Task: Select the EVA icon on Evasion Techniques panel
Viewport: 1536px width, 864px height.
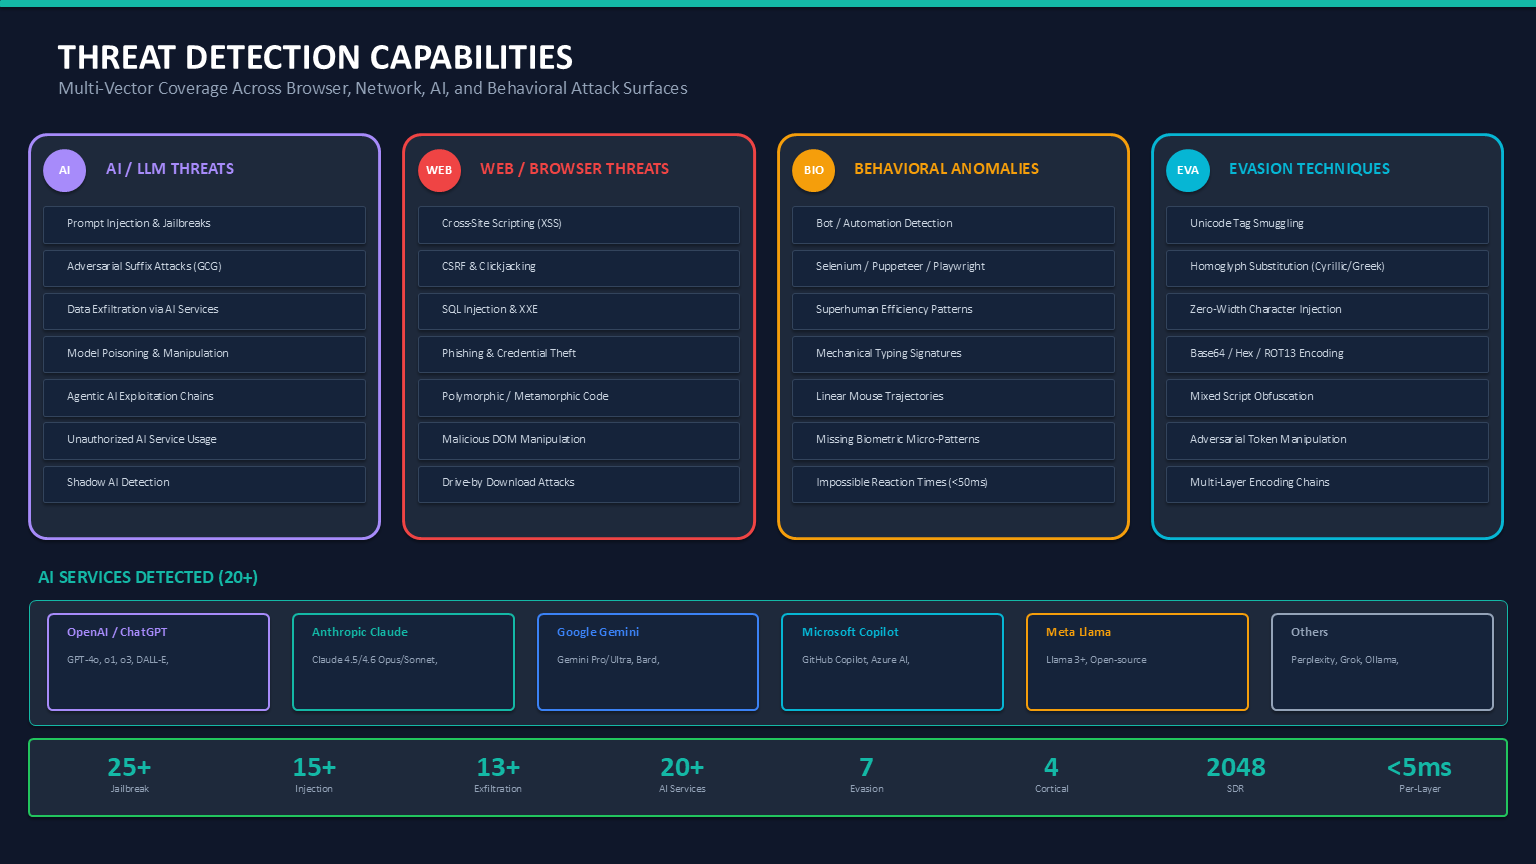Action: pyautogui.click(x=1187, y=170)
